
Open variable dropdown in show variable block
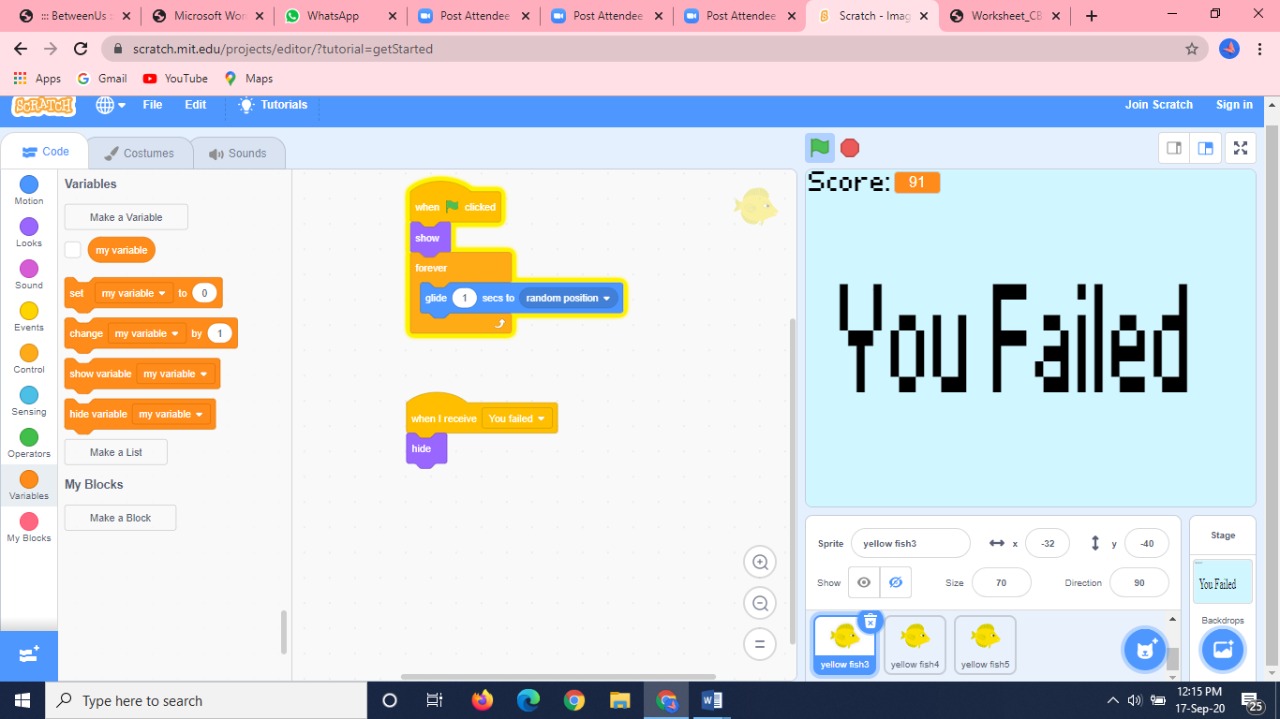point(175,374)
